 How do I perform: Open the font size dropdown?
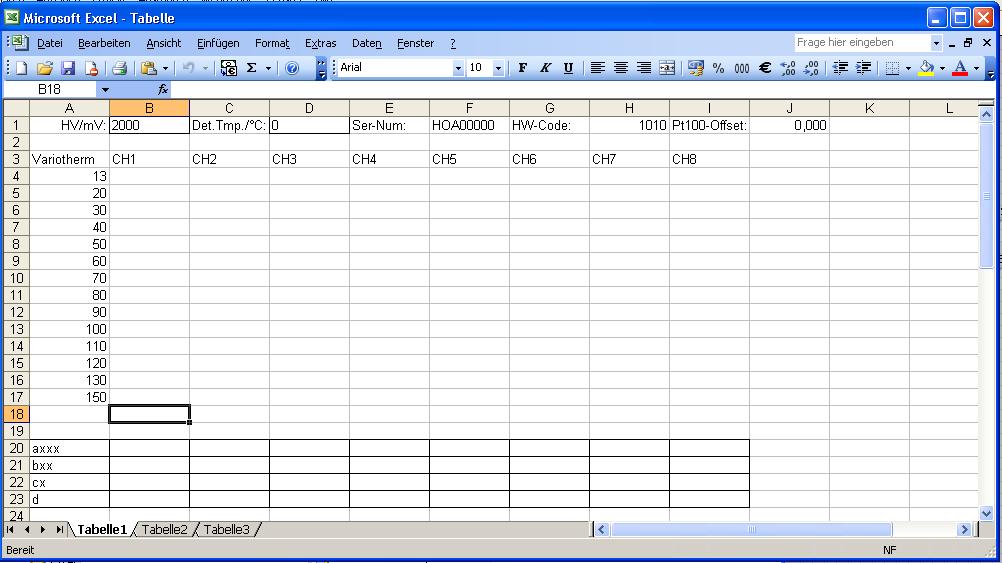[498, 68]
